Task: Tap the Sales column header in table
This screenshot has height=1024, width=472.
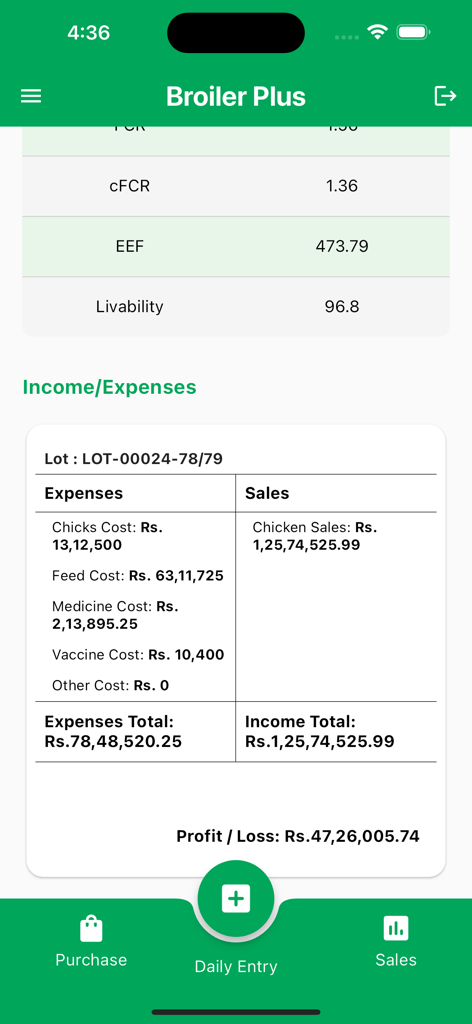Action: pyautogui.click(x=267, y=493)
